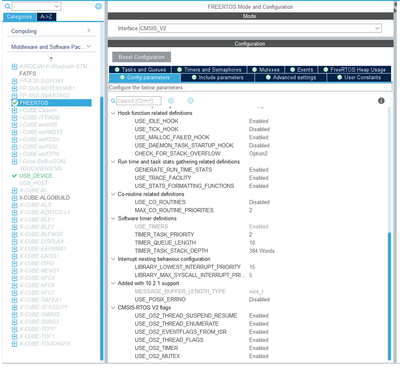The image size is (400, 368).
Task: Click the download icon beside X-CUBE-AI
Action: pyautogui.click(x=14, y=190)
